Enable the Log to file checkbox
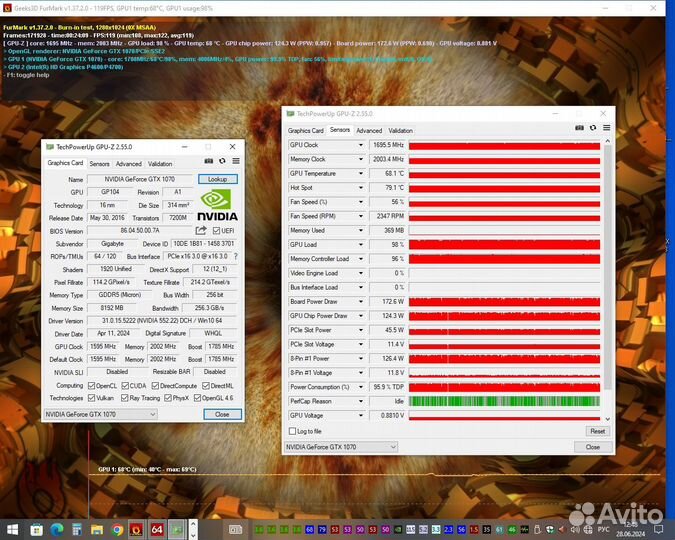 click(292, 431)
